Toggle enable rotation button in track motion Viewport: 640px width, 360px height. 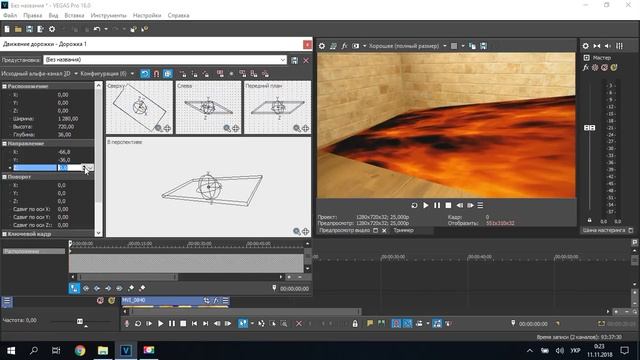tap(145, 73)
